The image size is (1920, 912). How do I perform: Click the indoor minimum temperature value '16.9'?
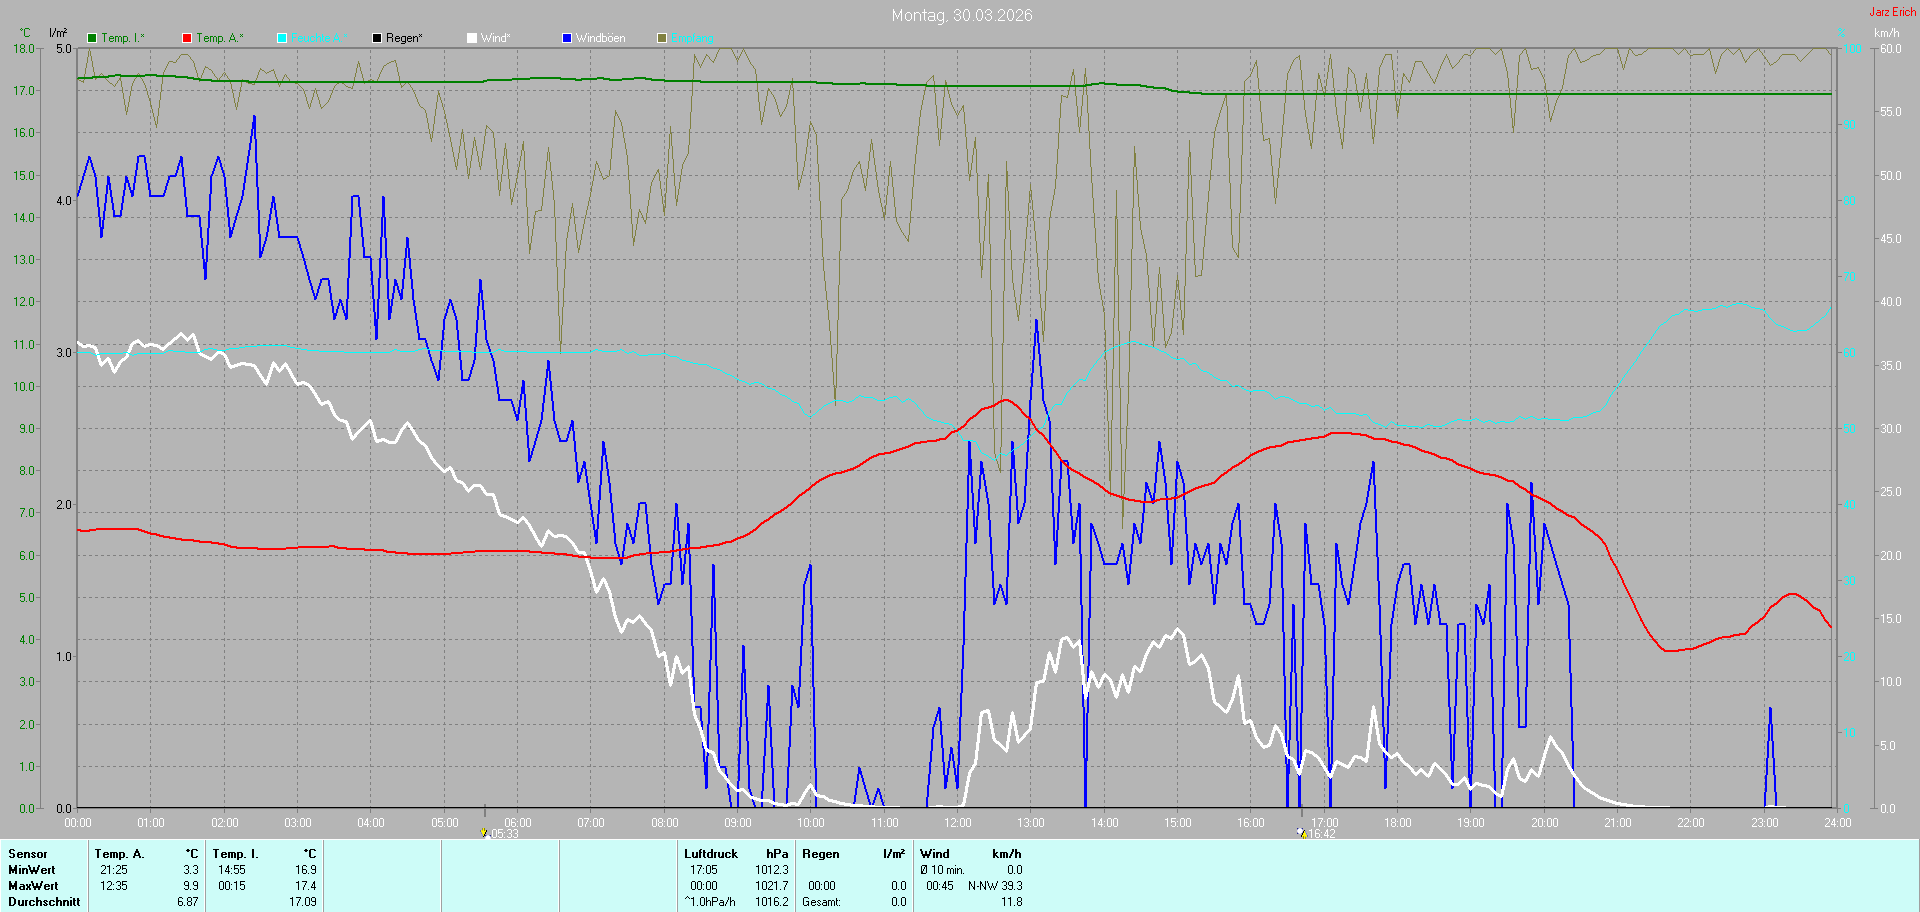(306, 870)
